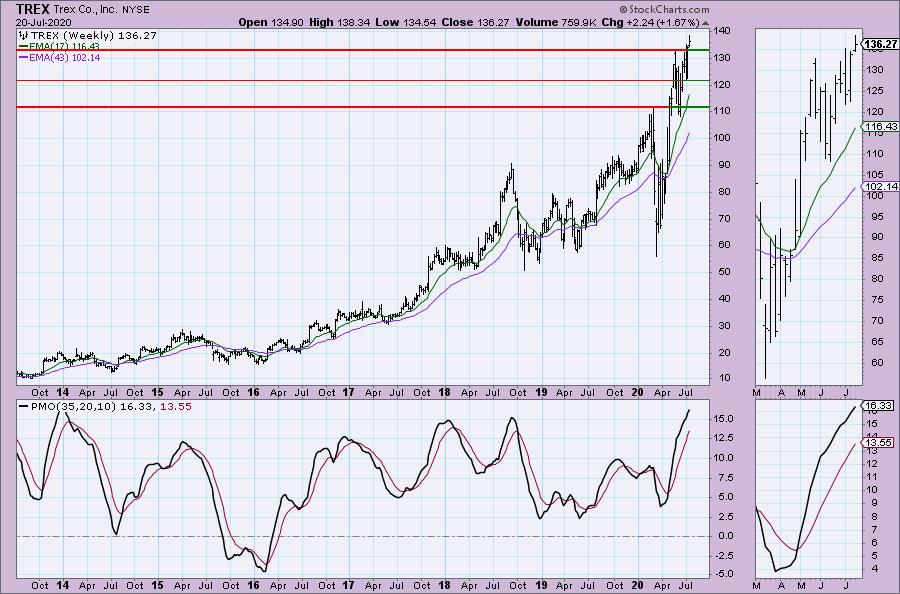Click the date '20-Jul-2020'
The image size is (900, 594).
tap(44, 22)
